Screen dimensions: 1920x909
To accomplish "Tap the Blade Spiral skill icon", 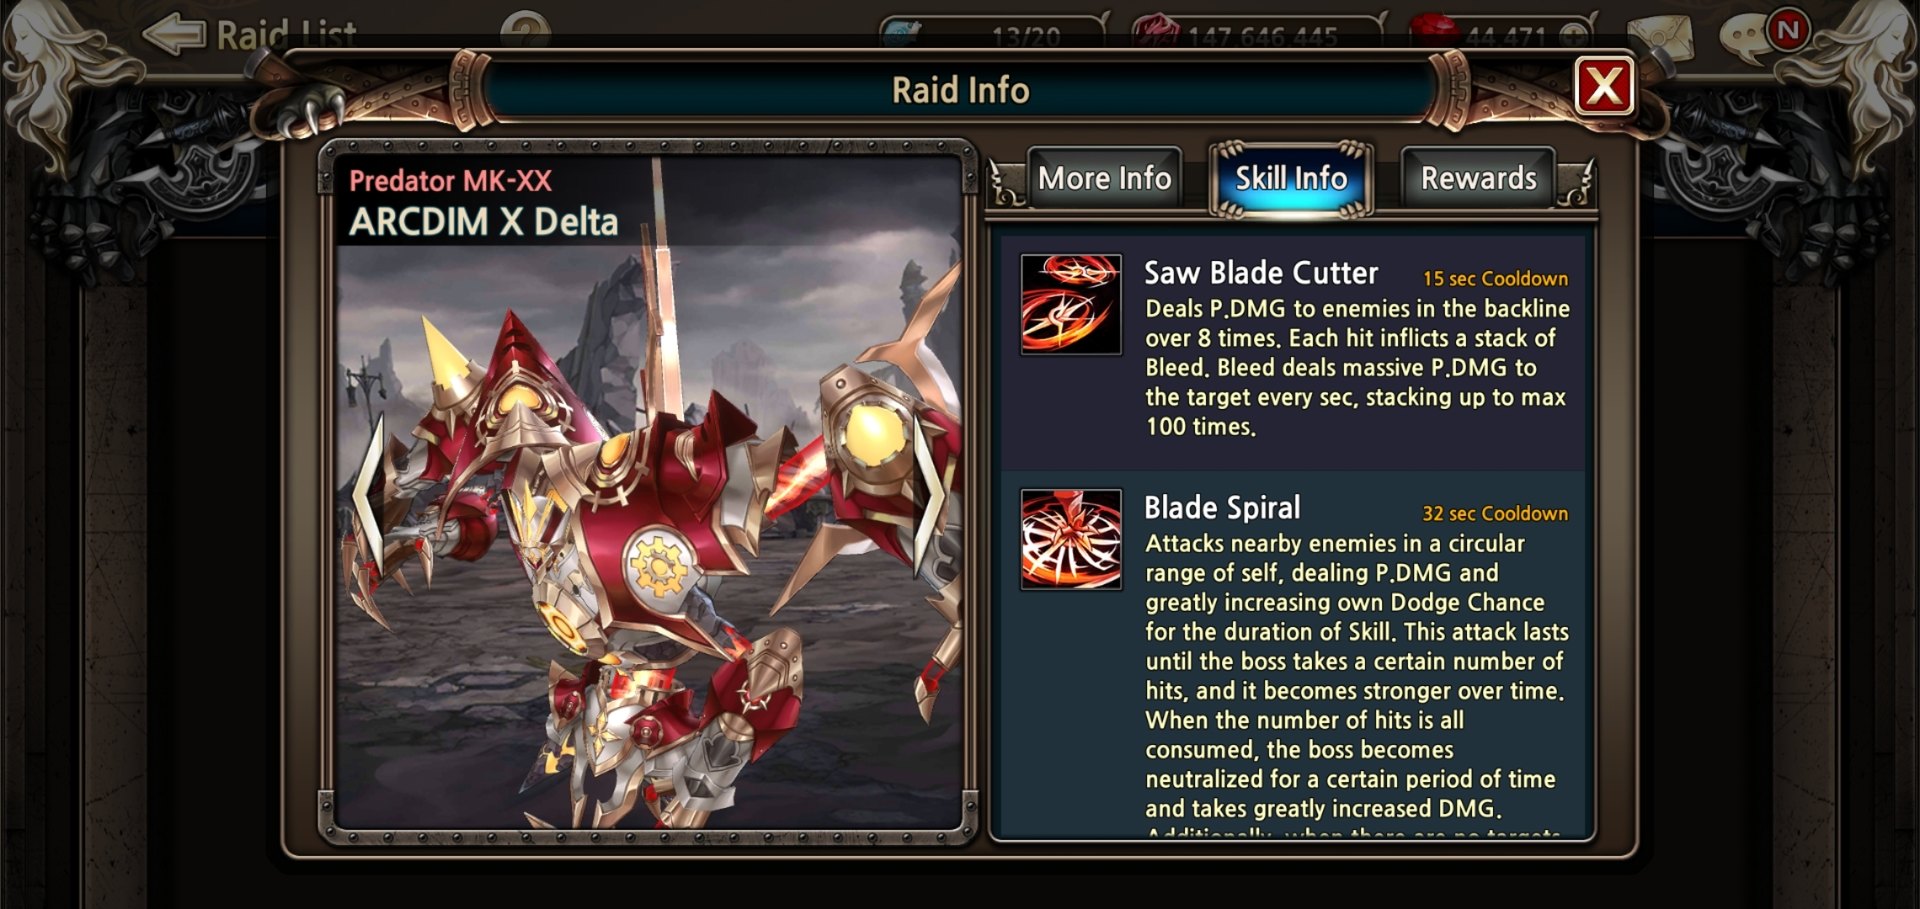I will (x=1071, y=539).
